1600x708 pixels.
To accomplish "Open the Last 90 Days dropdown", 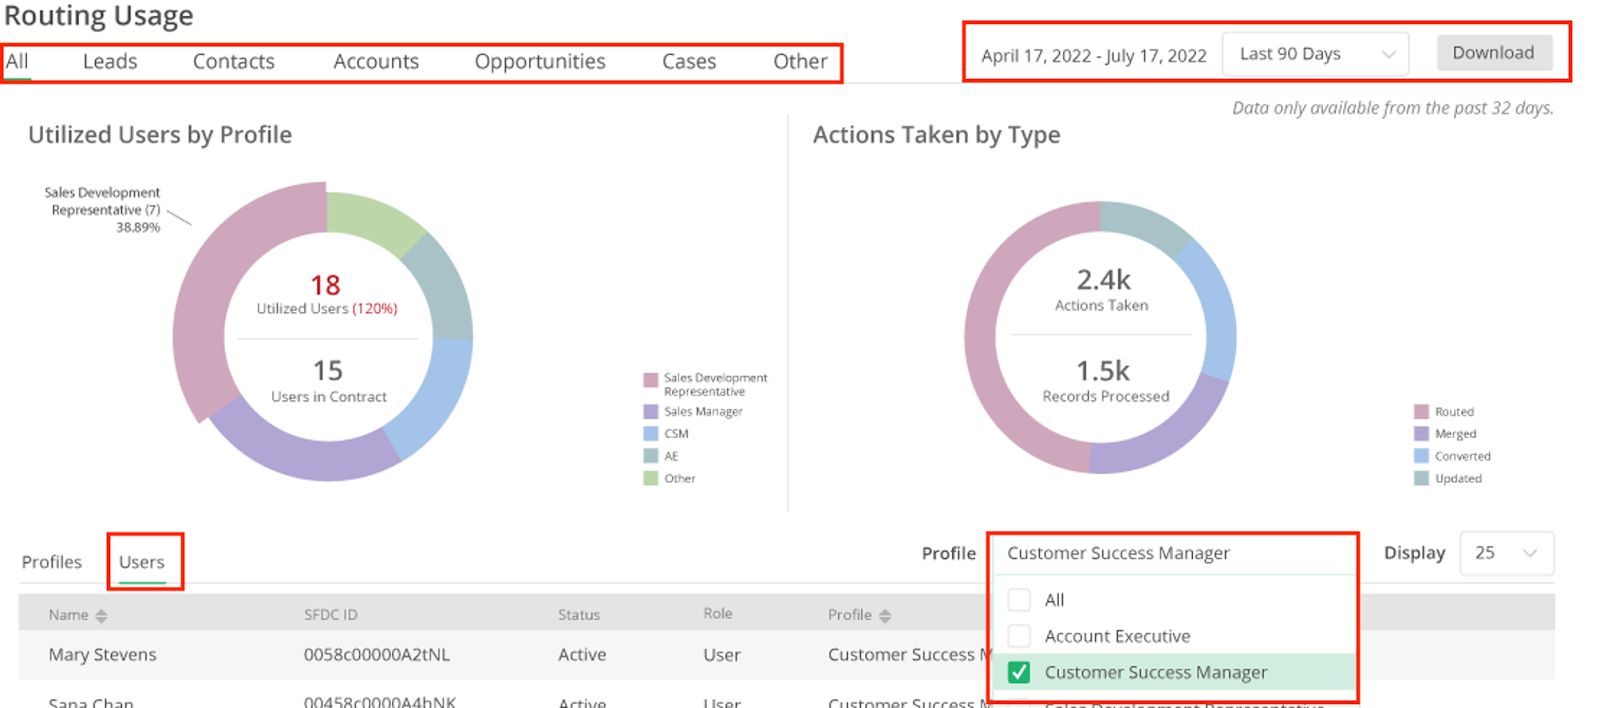I will tap(1314, 54).
